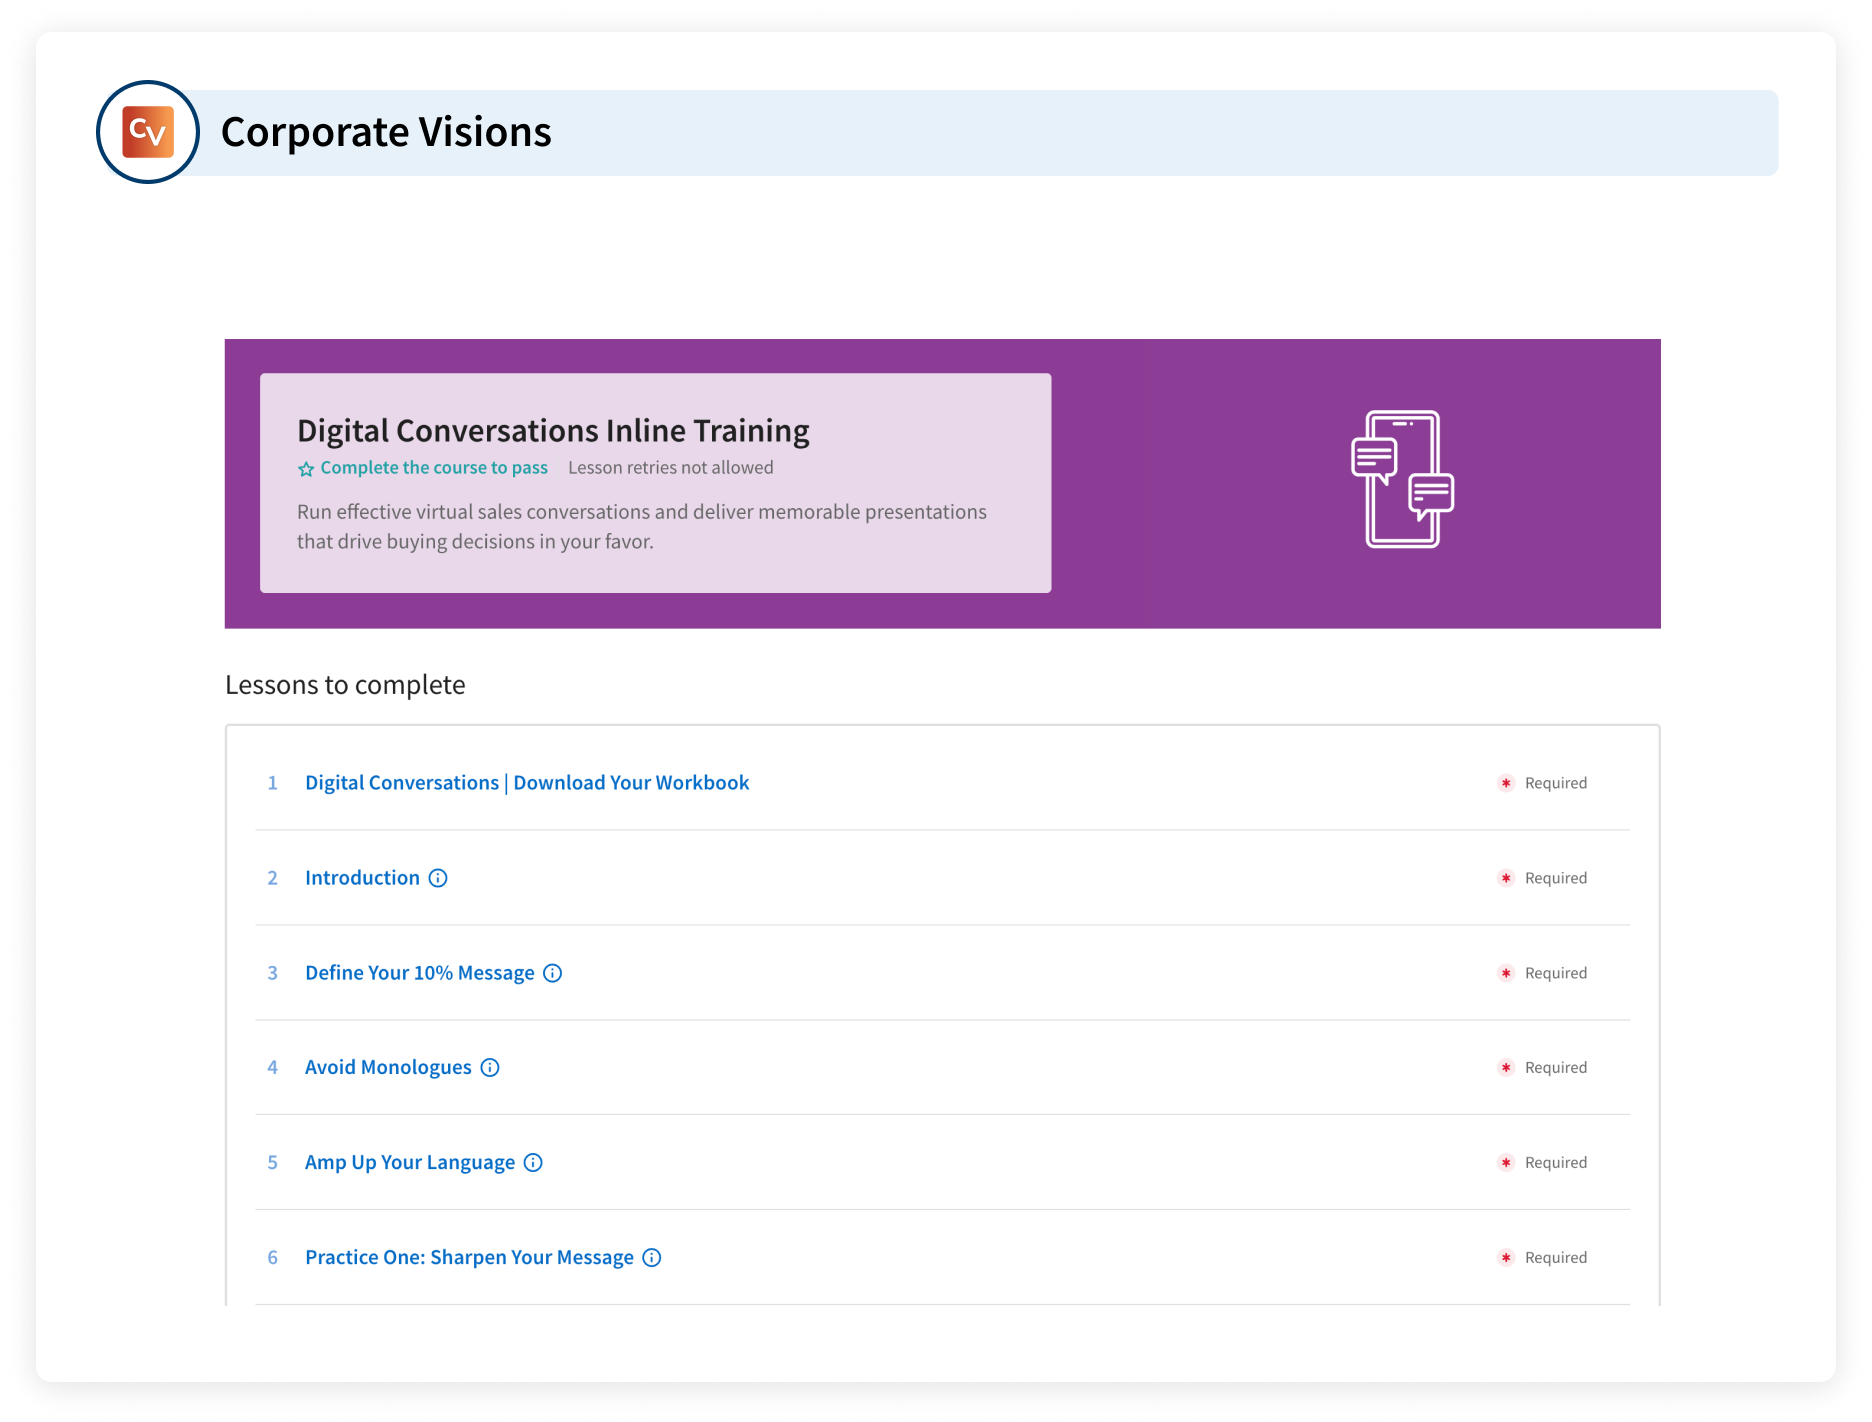Show info for the Introduction lesson

[438, 878]
